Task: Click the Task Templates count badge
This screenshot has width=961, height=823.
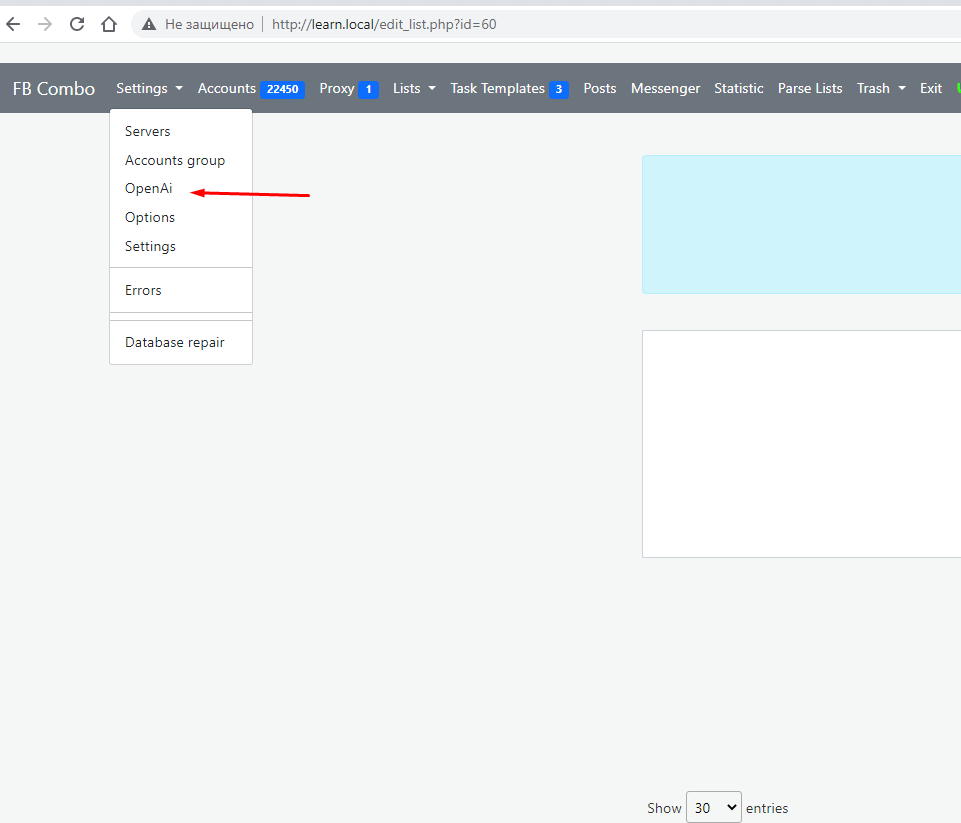Action: (x=559, y=89)
